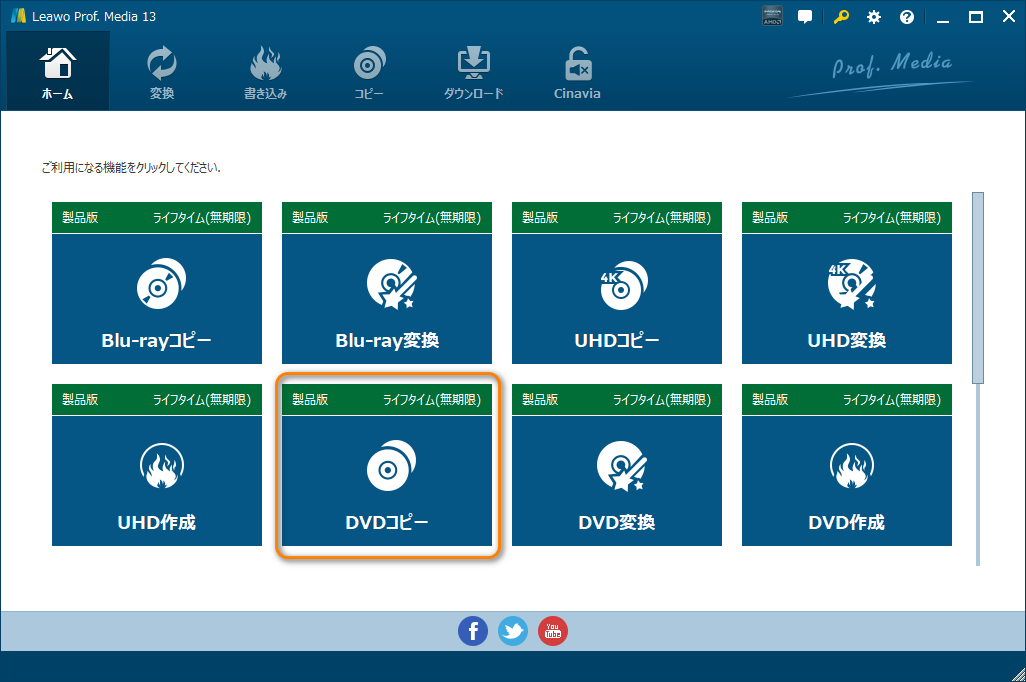1026x682 pixels.
Task: Launch the Blu-ray変換 module
Action: pyautogui.click(x=387, y=298)
